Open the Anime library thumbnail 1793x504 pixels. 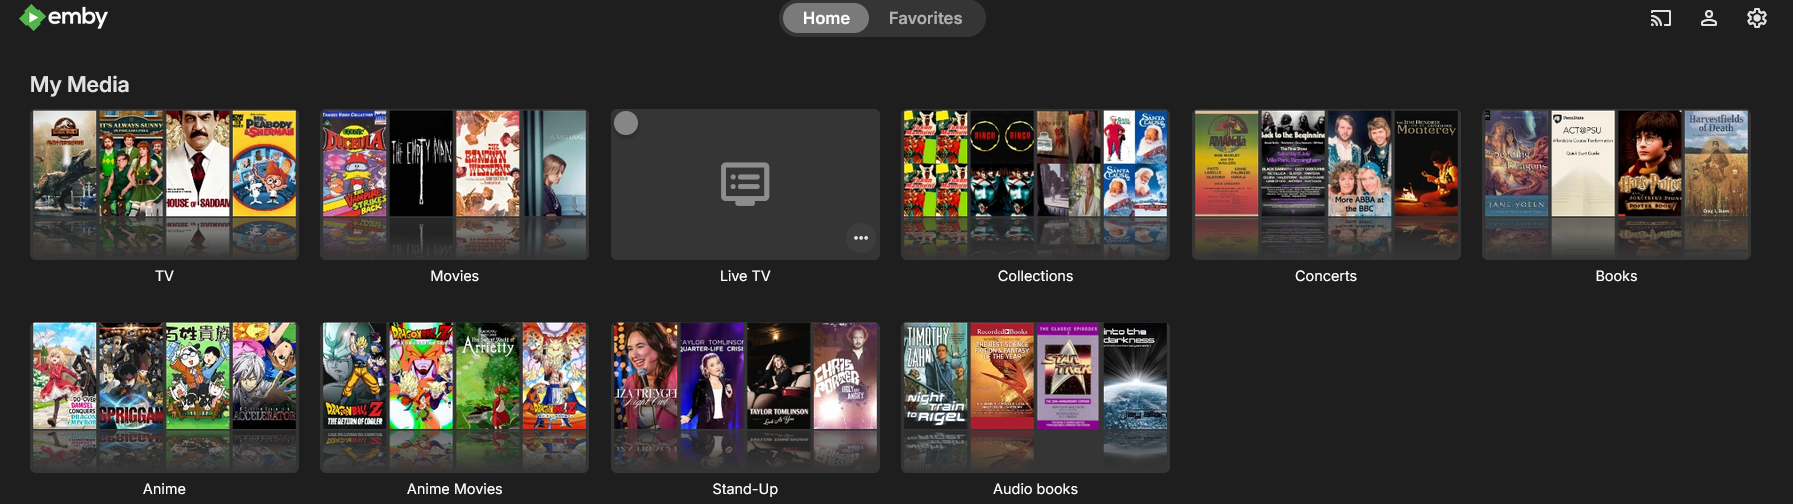pyautogui.click(x=164, y=397)
